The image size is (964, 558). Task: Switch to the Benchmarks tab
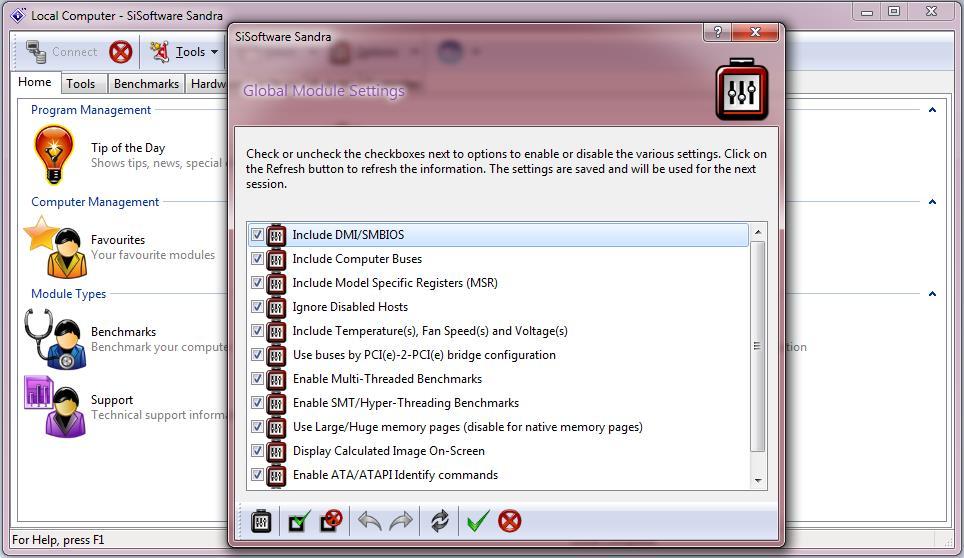(146, 84)
